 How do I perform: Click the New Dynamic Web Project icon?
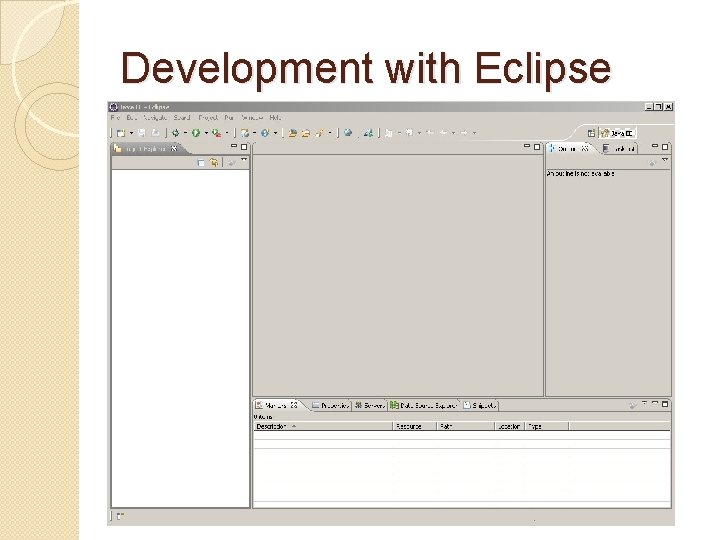click(245, 133)
